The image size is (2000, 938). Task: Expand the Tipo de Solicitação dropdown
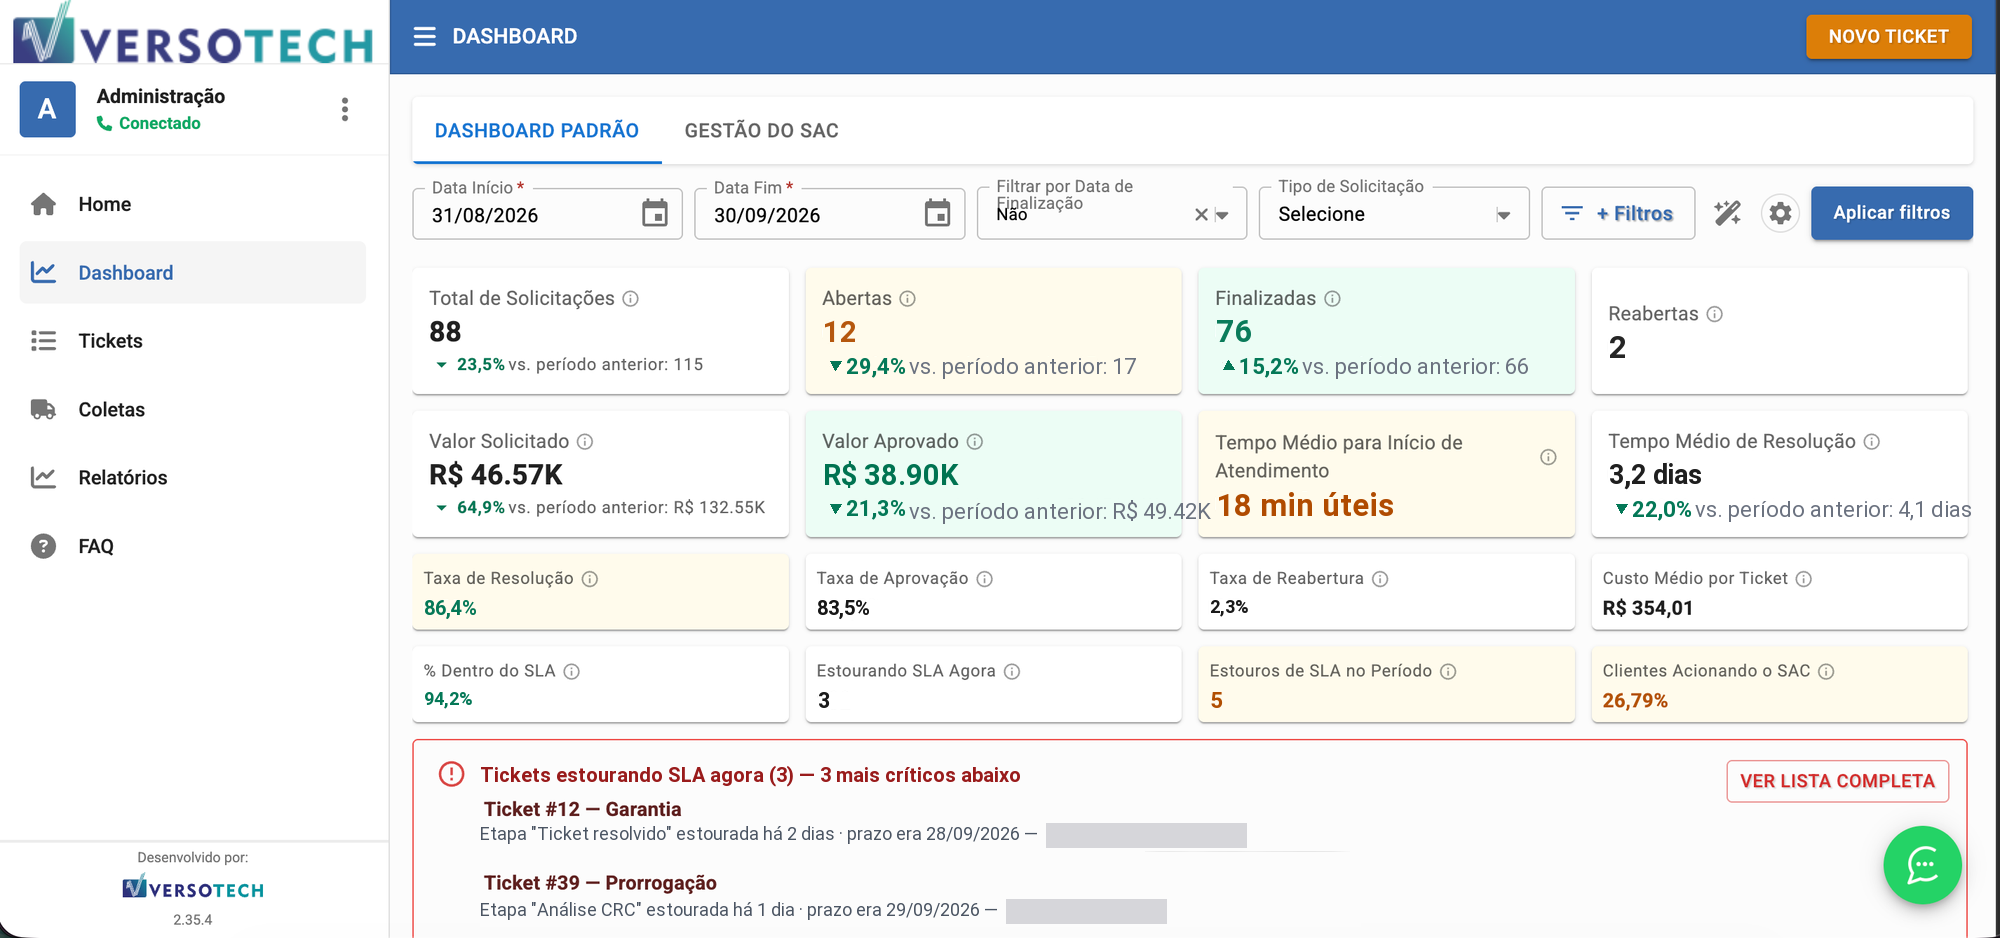pos(1503,215)
